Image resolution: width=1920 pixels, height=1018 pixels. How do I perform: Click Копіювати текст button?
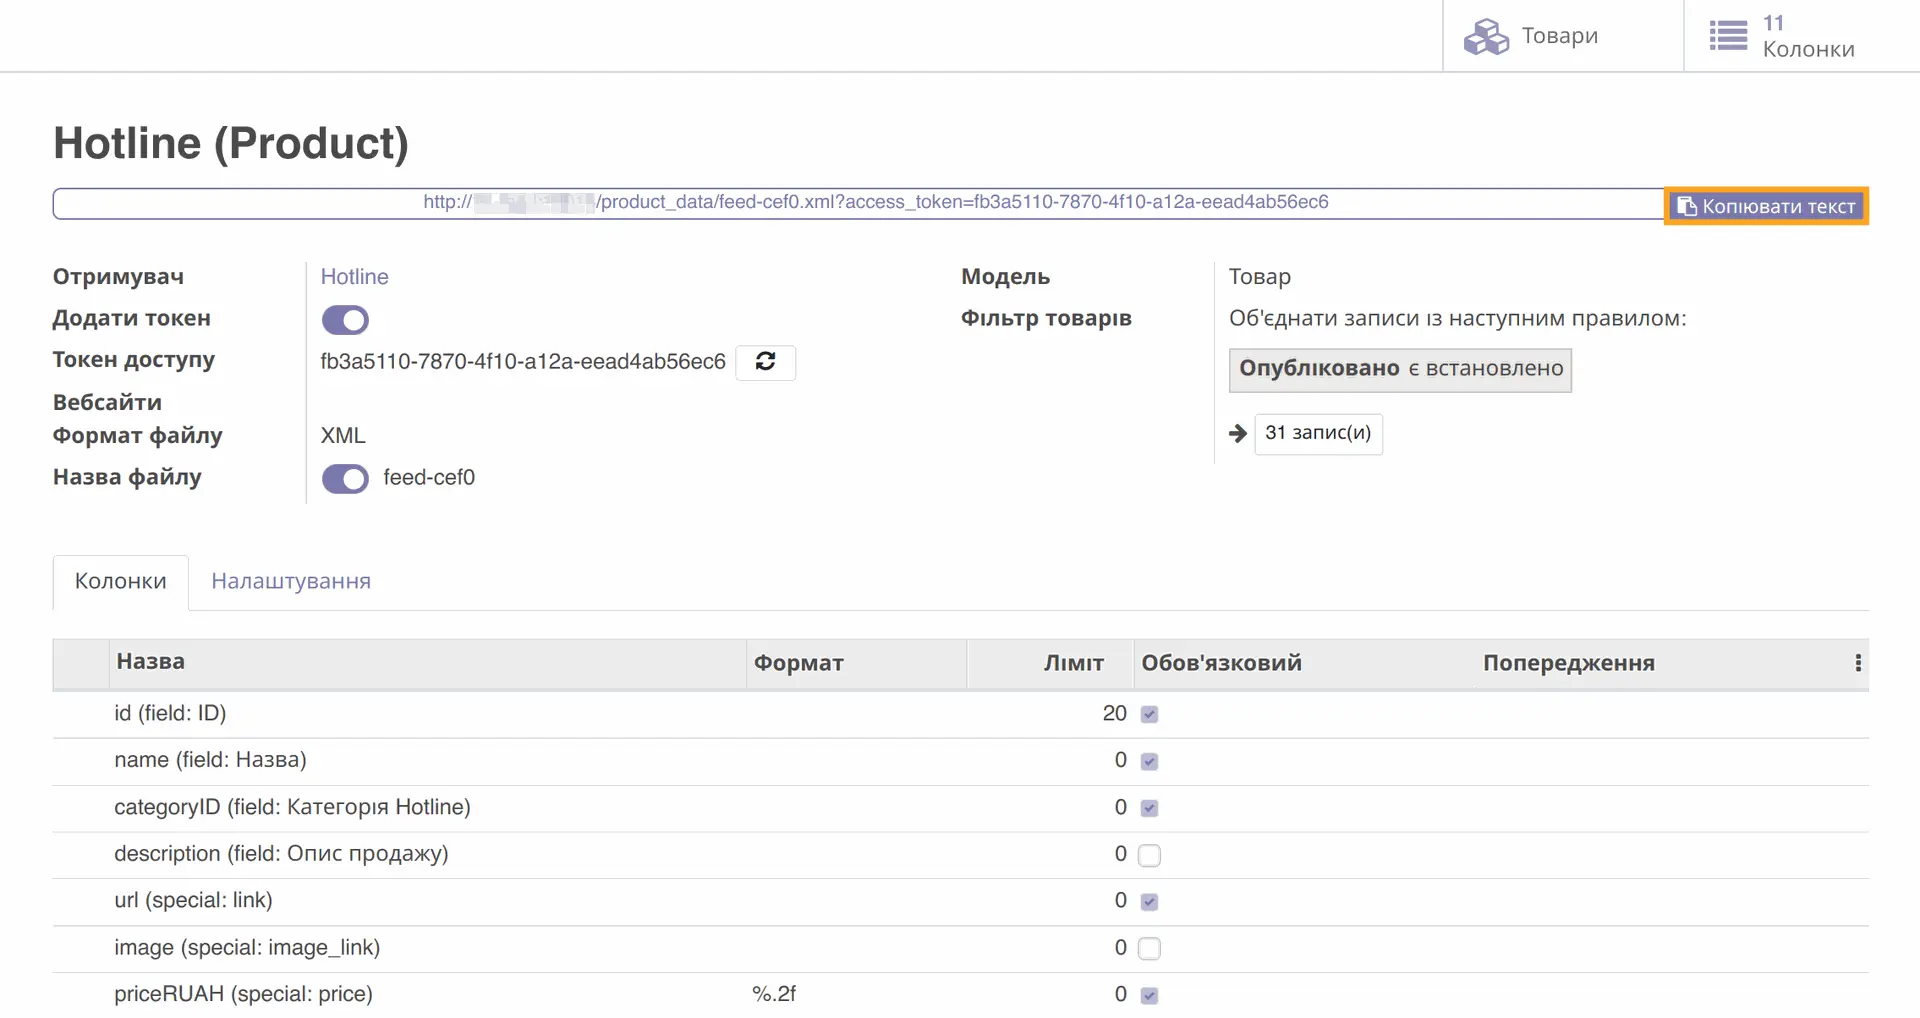tap(1766, 206)
